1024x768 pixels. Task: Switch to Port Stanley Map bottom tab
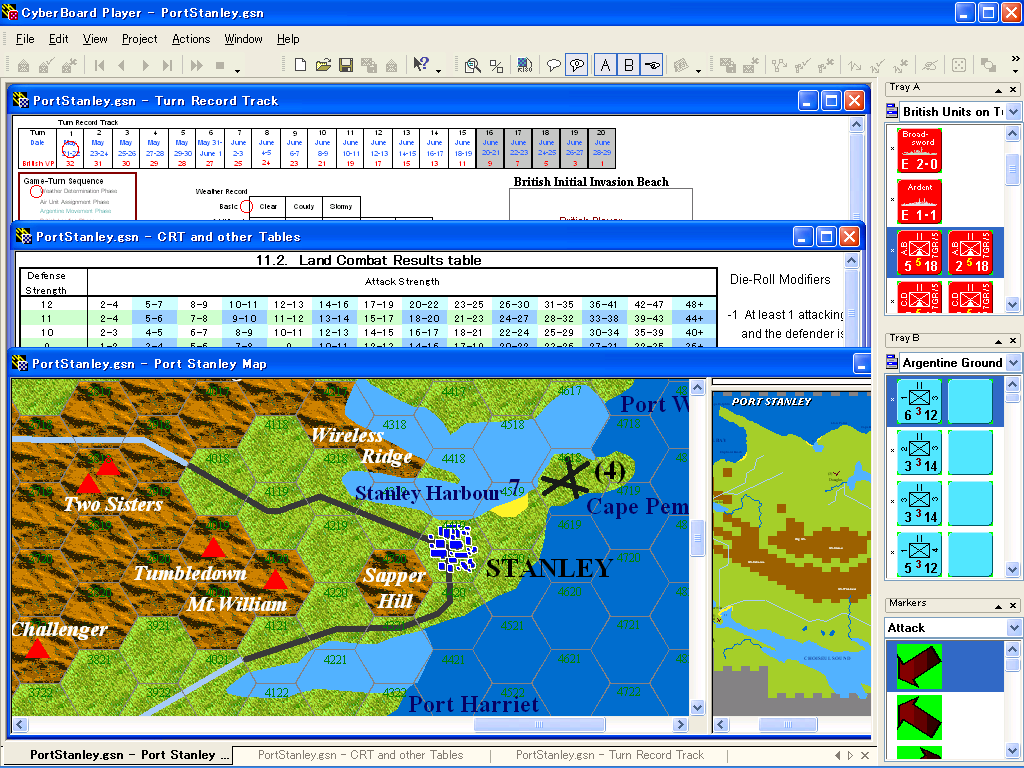pyautogui.click(x=130, y=755)
